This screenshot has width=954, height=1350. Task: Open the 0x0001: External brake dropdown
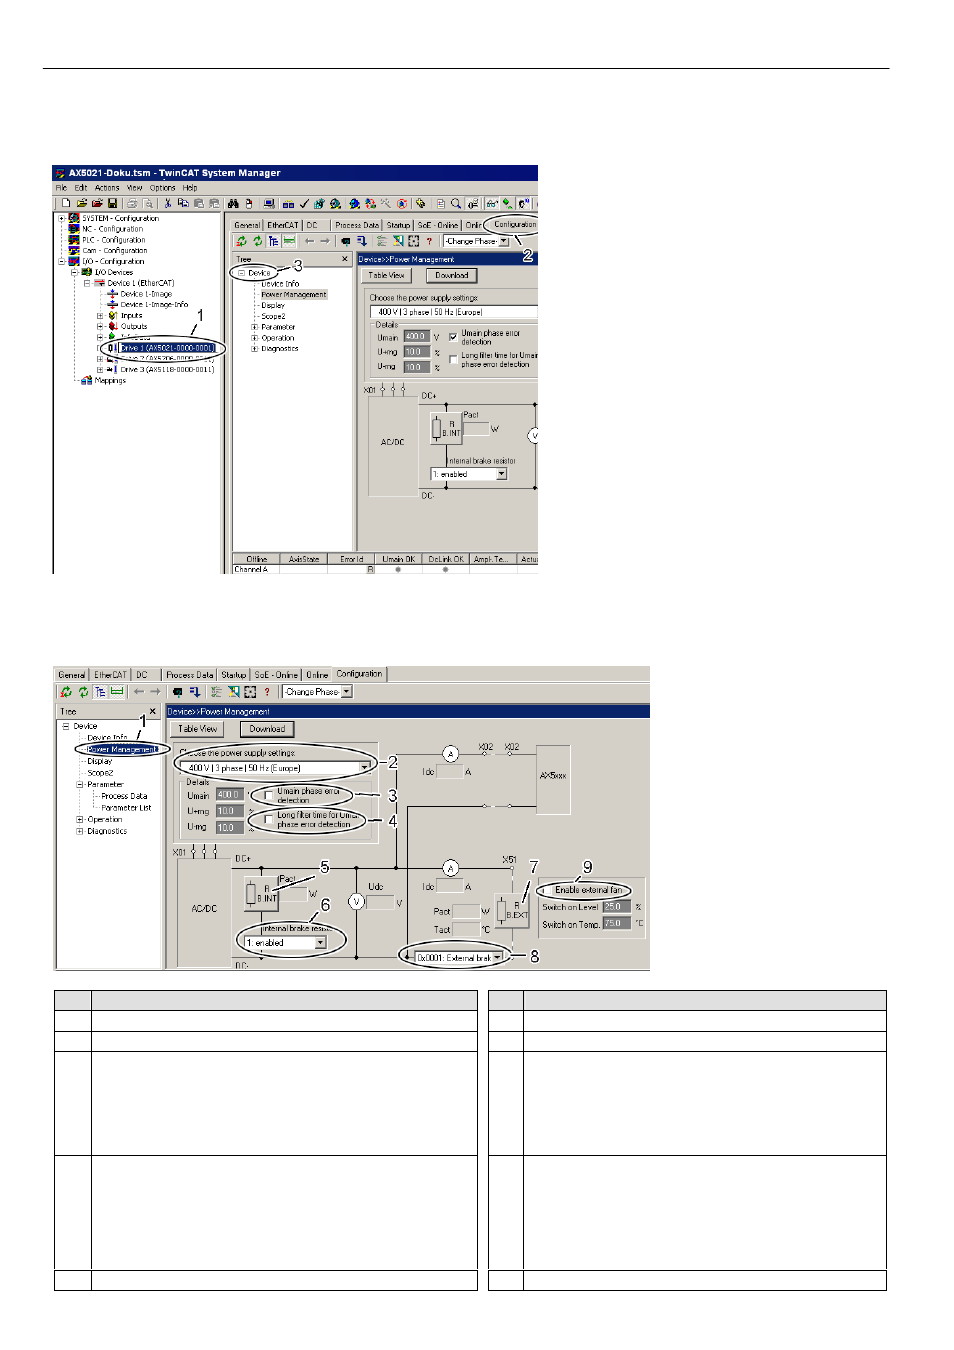pyautogui.click(x=497, y=958)
